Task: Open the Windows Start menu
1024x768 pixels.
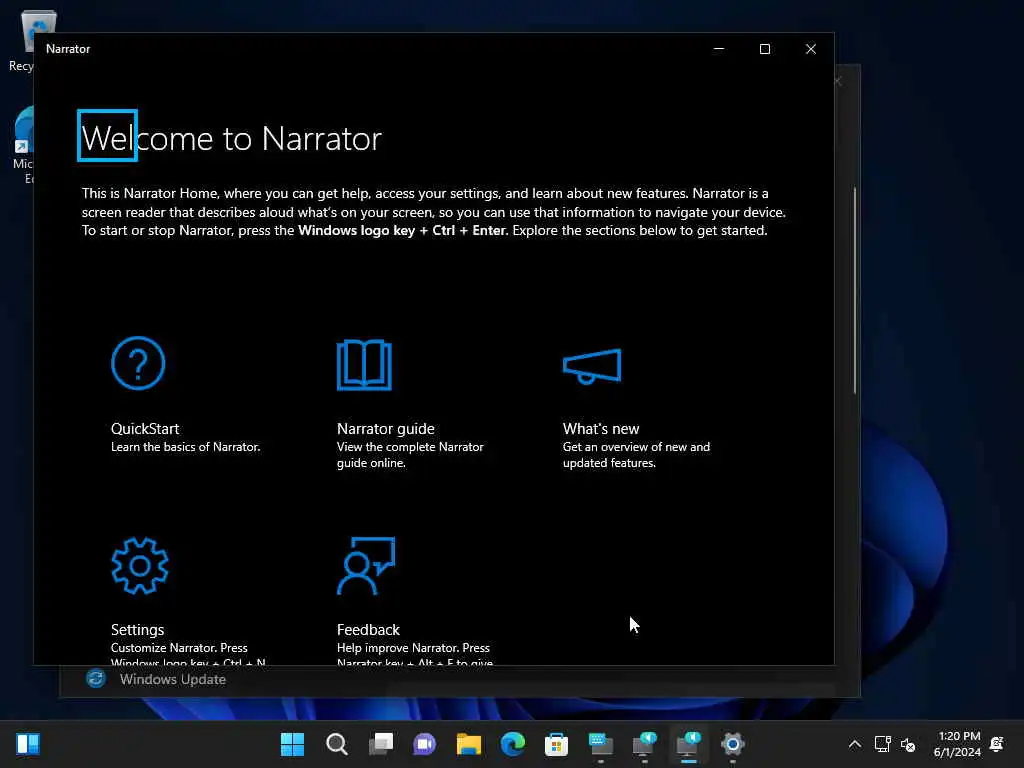Action: point(292,744)
